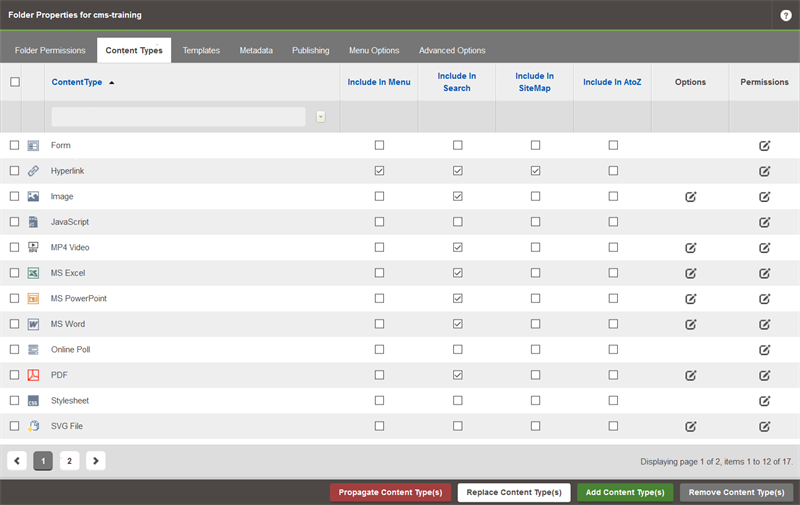
Task: Edit permissions for the Stylesheet row
Action: pos(764,401)
